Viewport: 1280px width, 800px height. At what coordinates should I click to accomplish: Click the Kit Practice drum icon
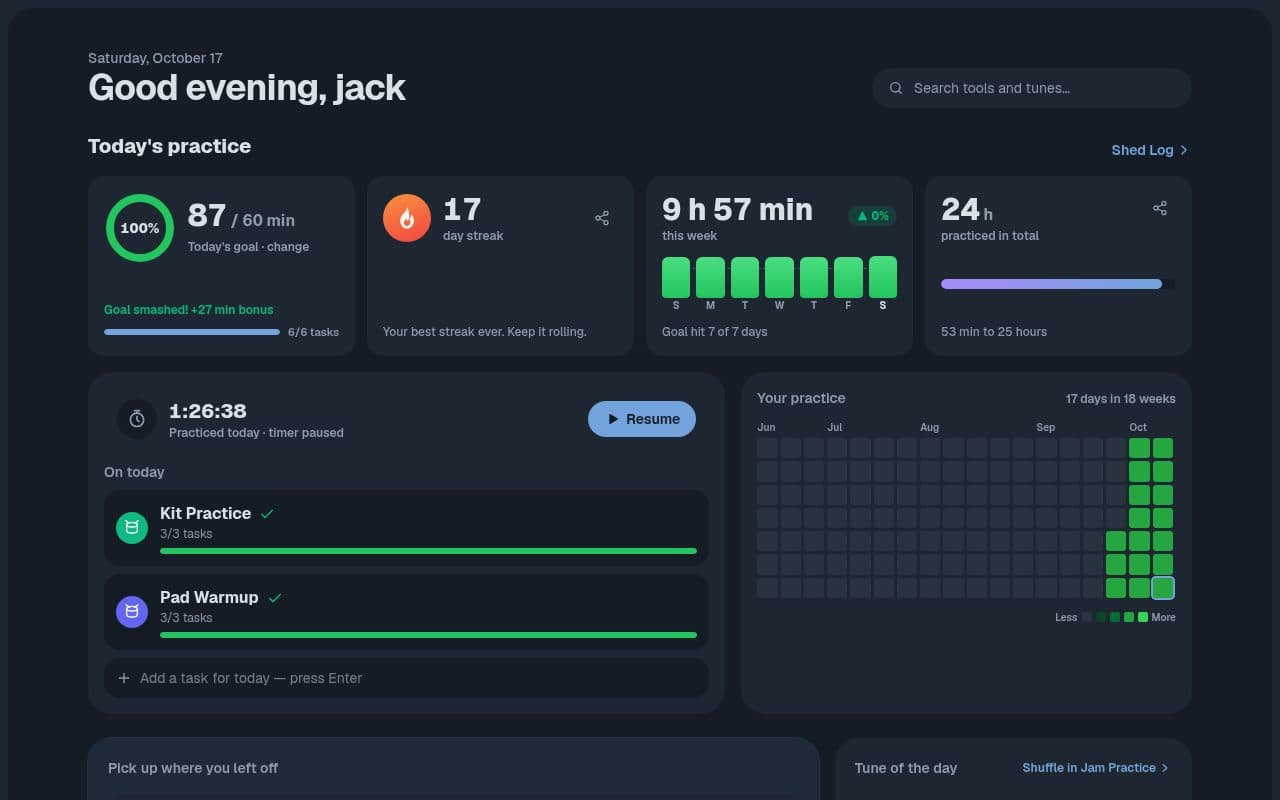[132, 528]
